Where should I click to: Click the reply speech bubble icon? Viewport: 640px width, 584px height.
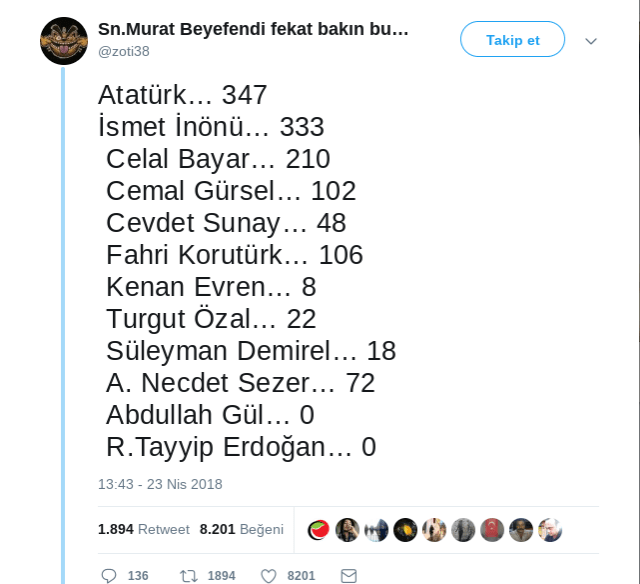(110, 575)
